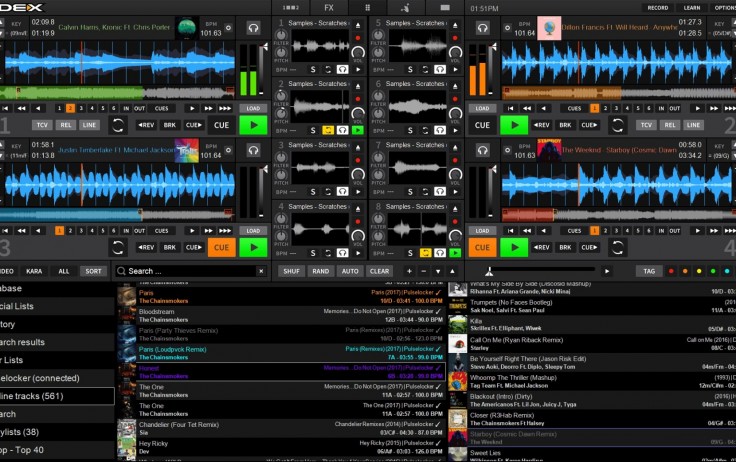
Task: Toggle headphone monitoring on deck 1
Action: tap(254, 29)
